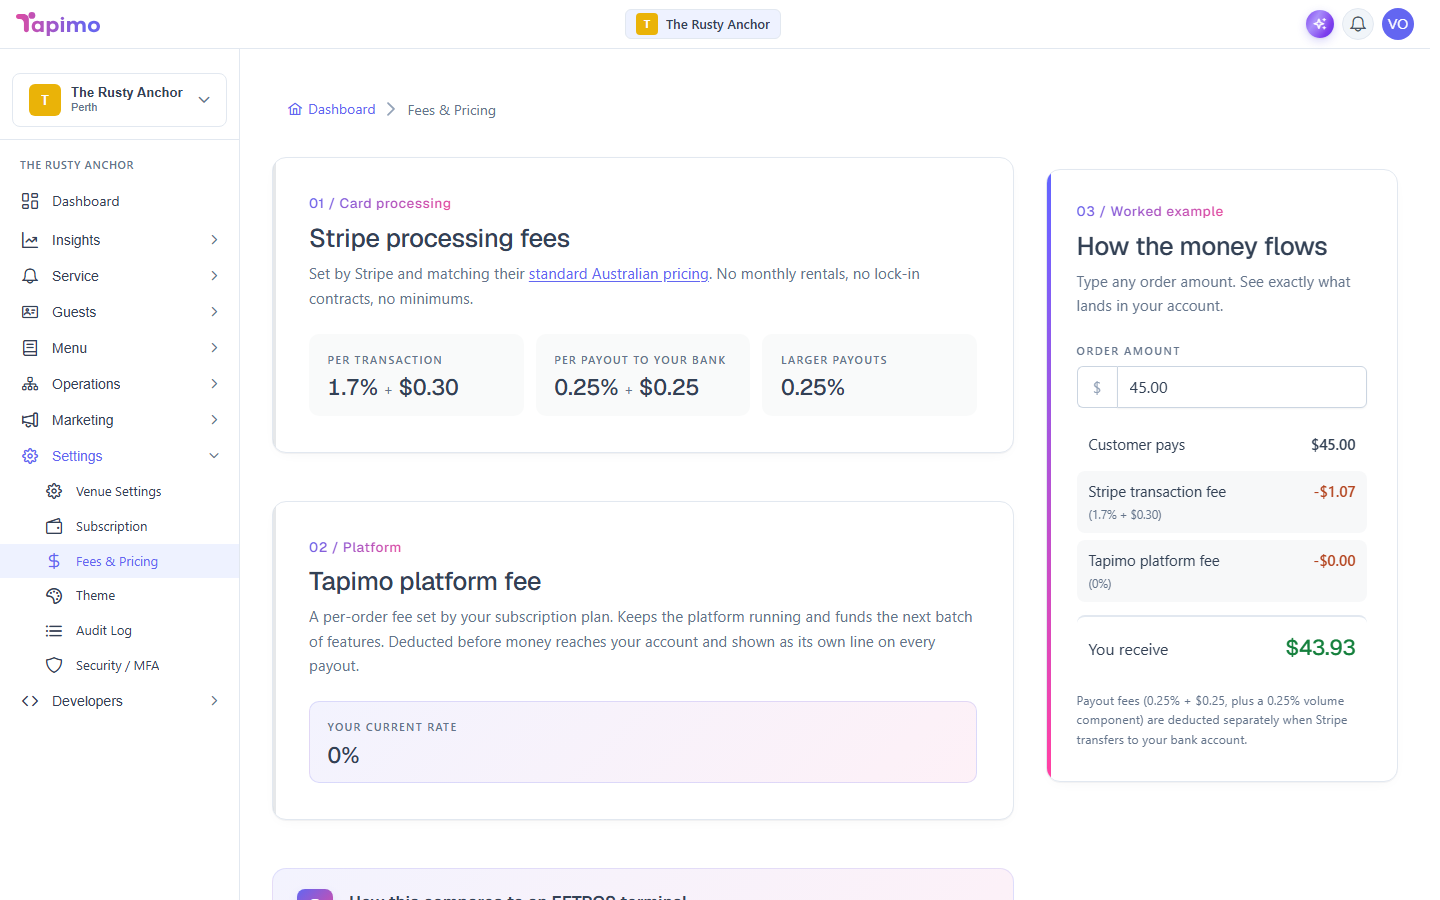The image size is (1440, 900).
Task: Expand the Developers submenu chevron
Action: point(214,701)
